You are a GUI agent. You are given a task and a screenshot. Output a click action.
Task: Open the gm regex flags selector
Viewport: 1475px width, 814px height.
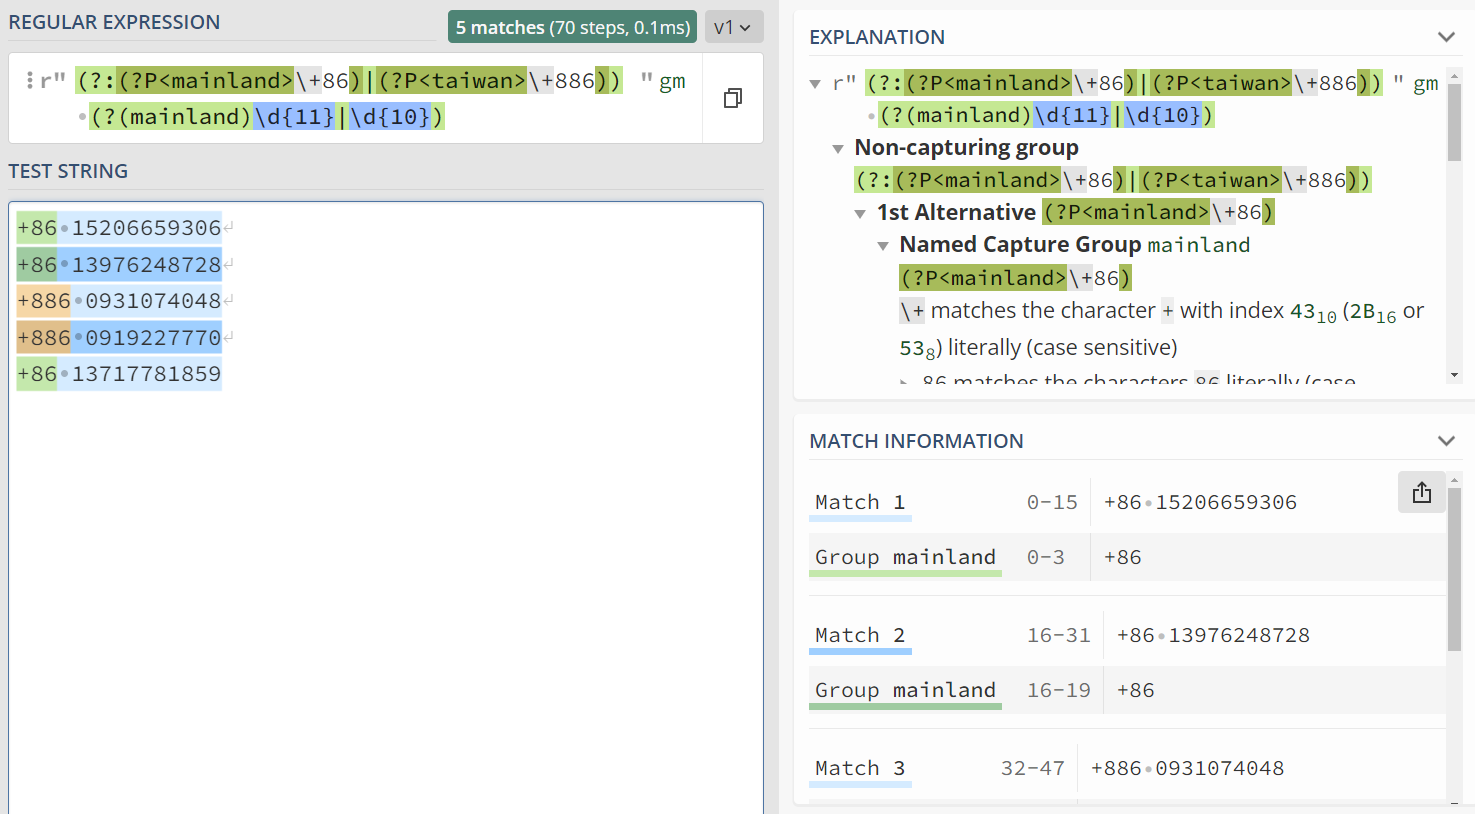[672, 81]
